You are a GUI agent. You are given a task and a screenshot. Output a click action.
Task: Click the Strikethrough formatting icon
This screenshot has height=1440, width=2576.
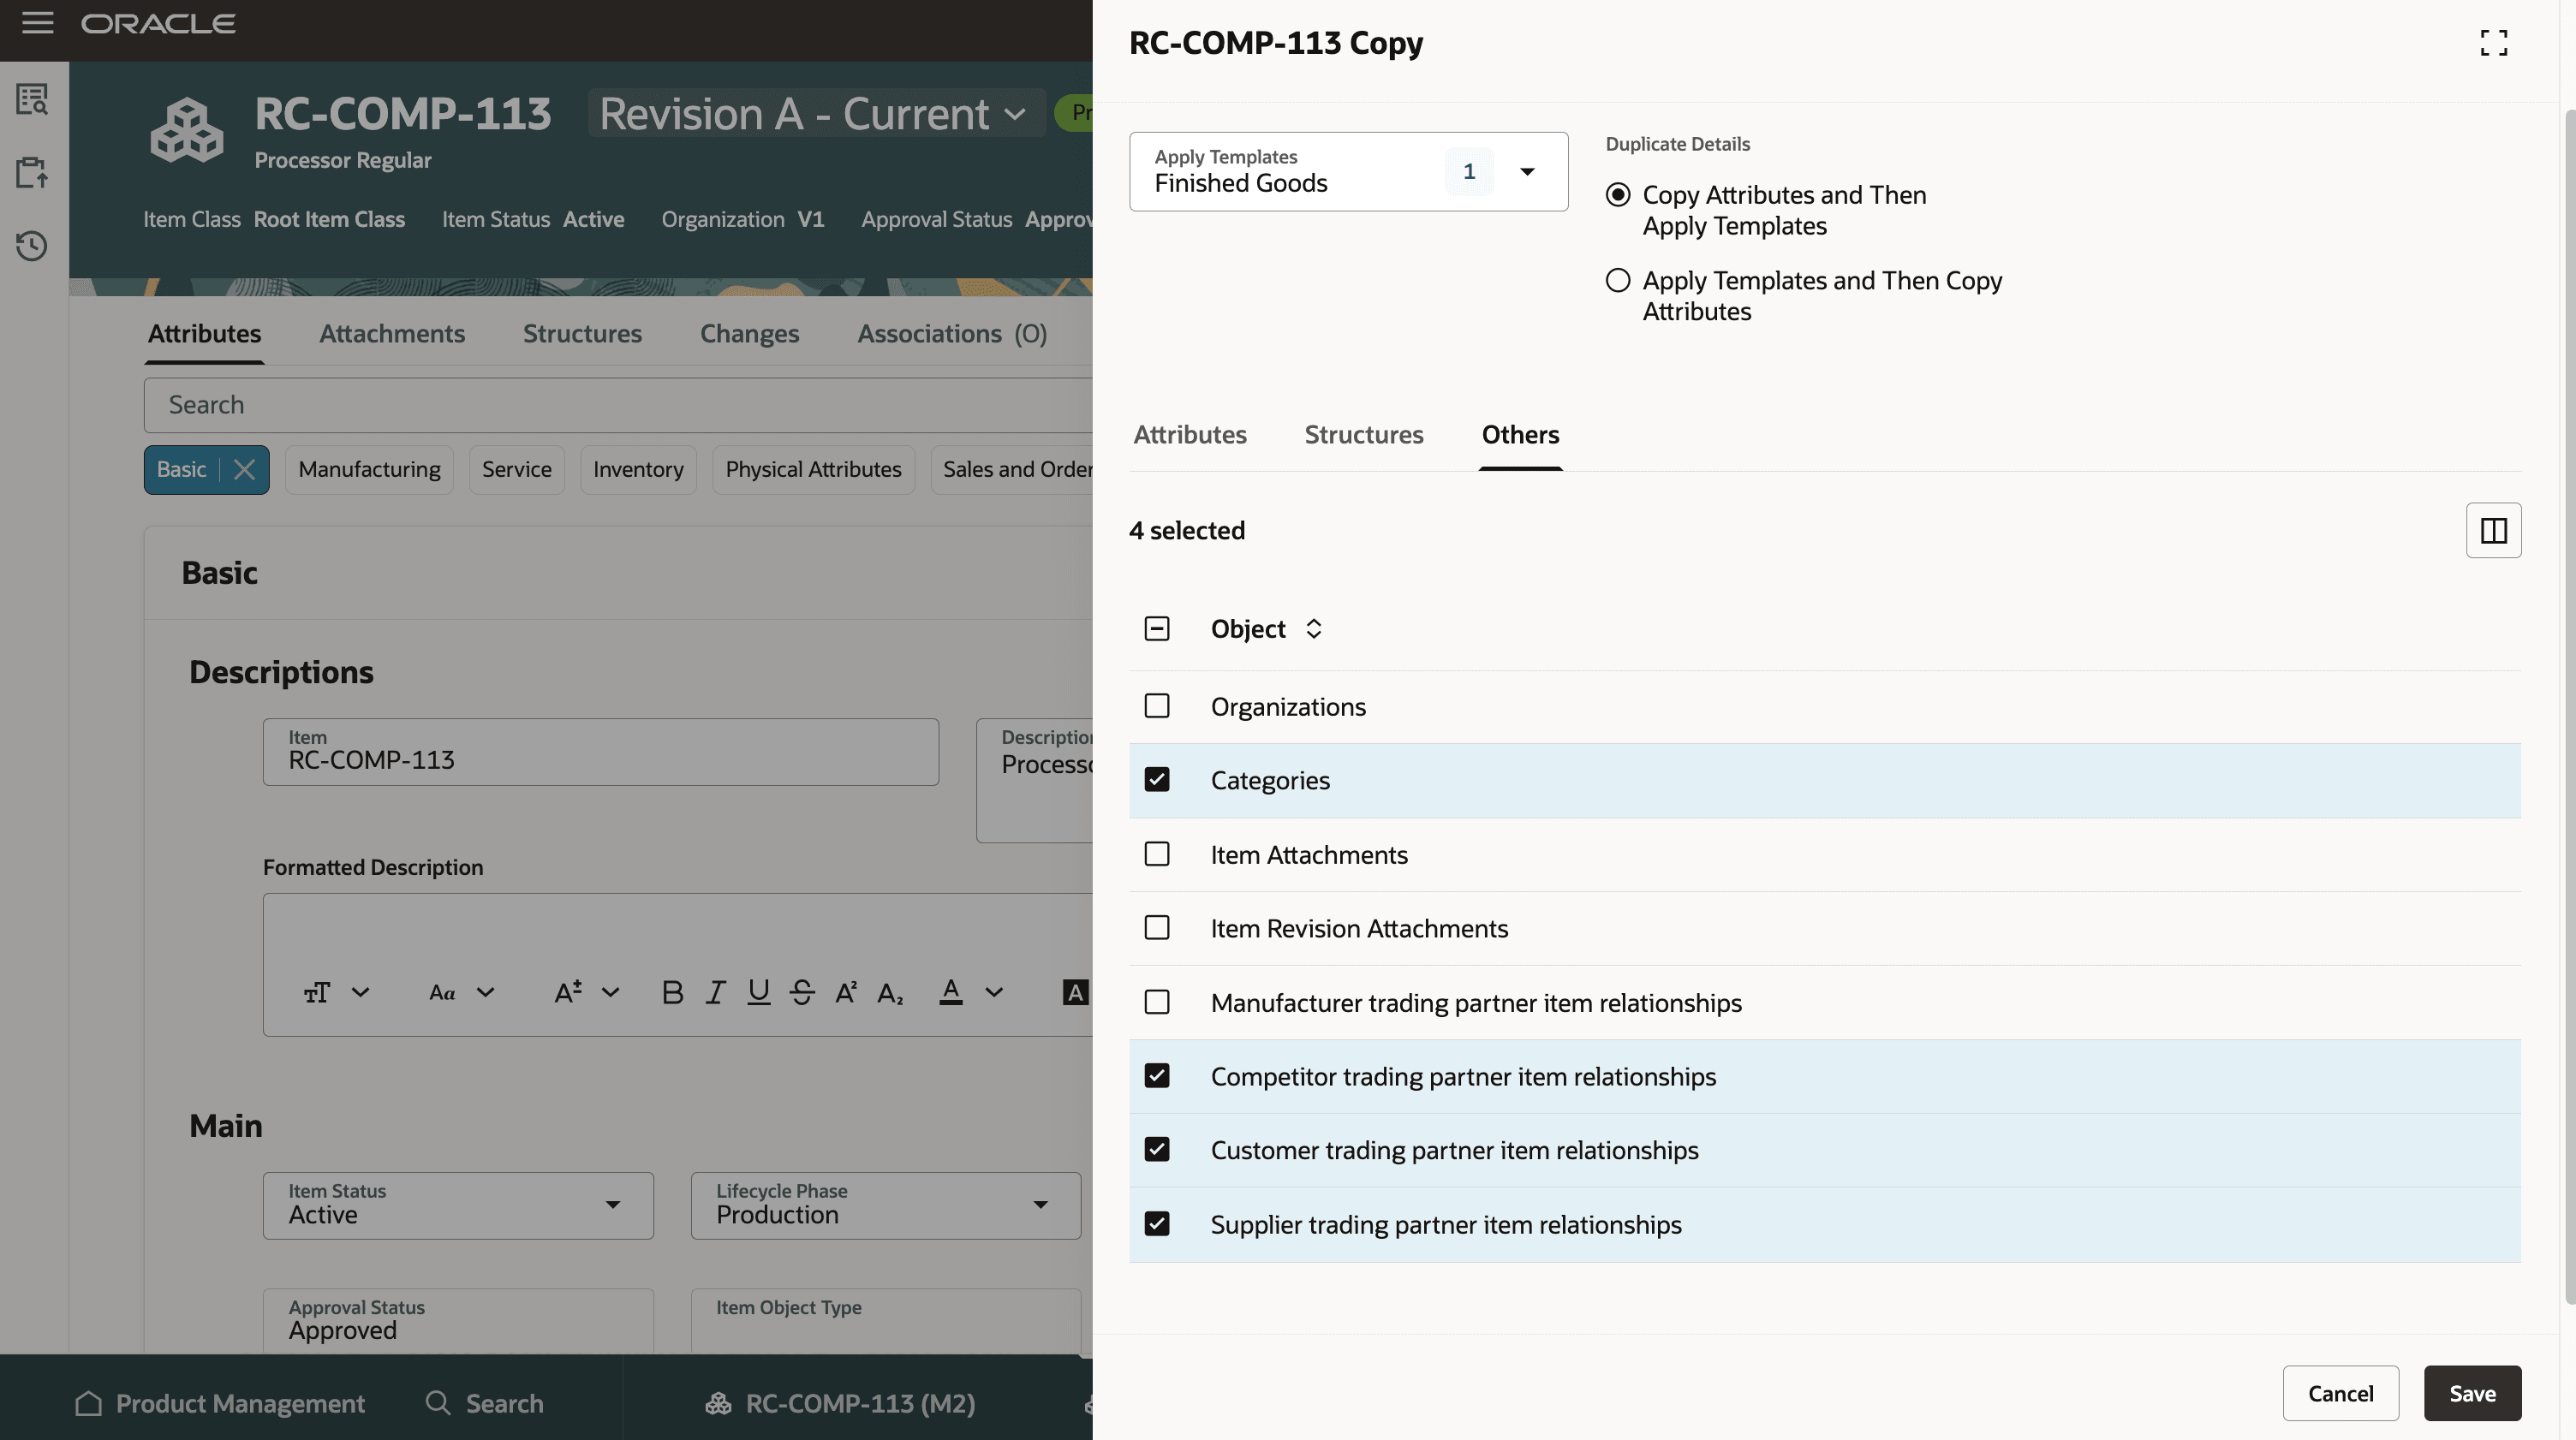tap(802, 992)
